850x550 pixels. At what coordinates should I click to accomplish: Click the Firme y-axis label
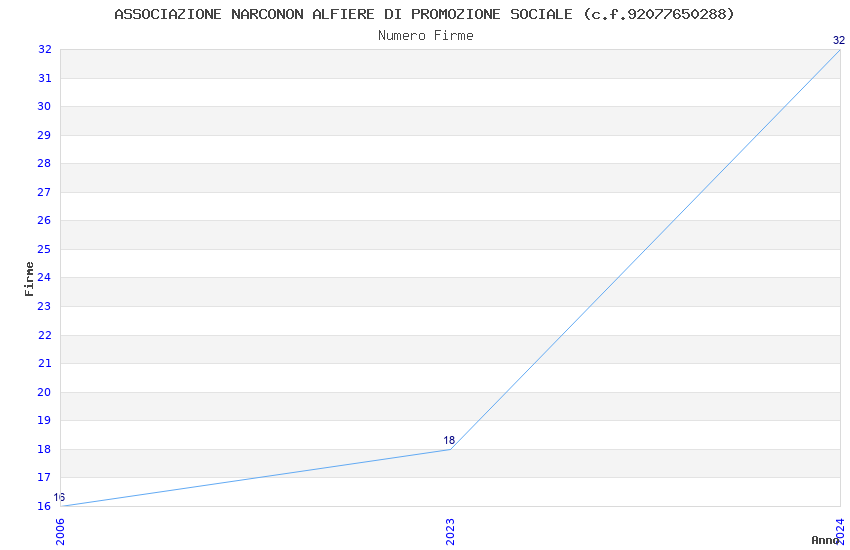coord(29,279)
